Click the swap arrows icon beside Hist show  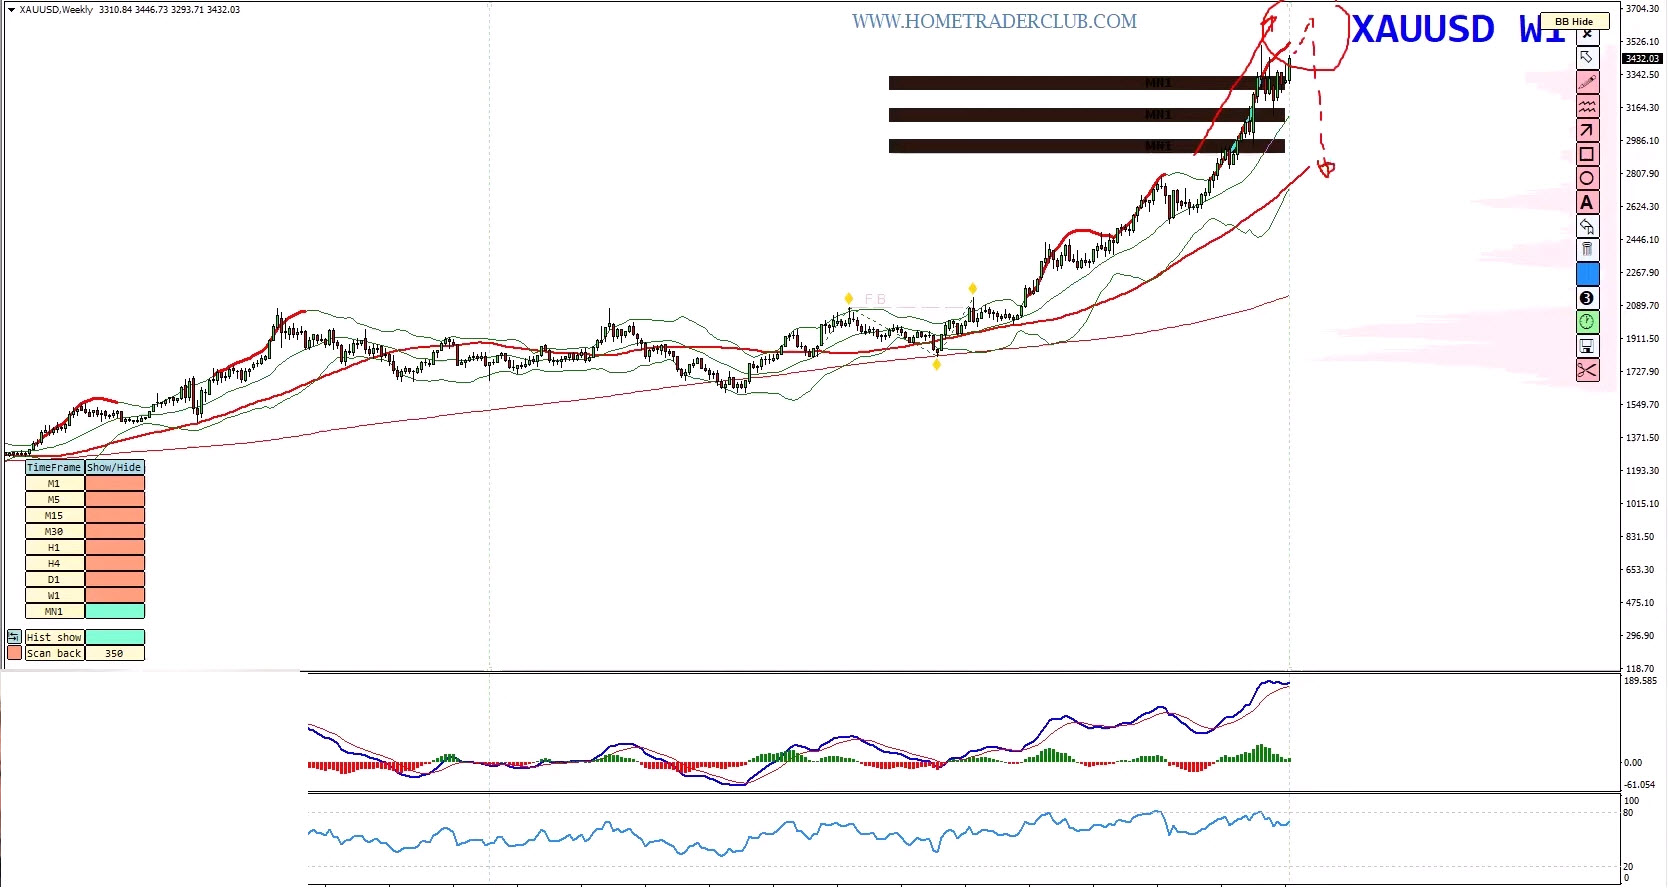[x=14, y=637]
